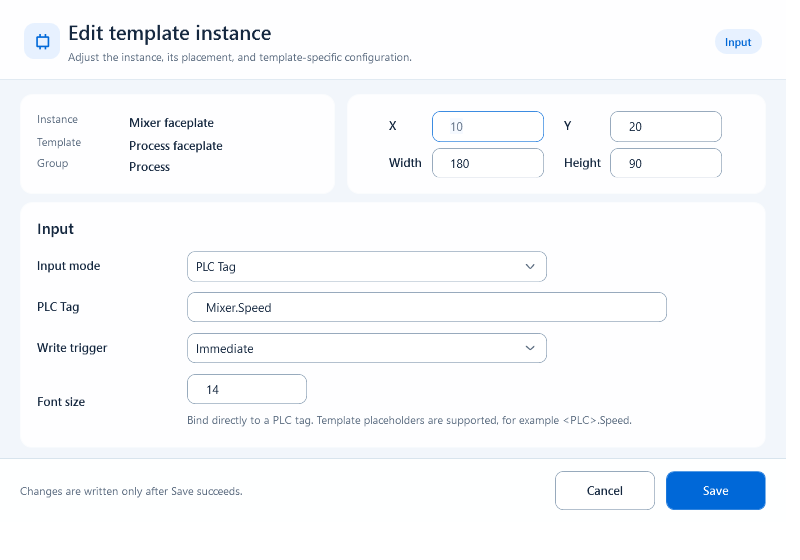
Task: Click the Process group value
Action: coord(149,167)
